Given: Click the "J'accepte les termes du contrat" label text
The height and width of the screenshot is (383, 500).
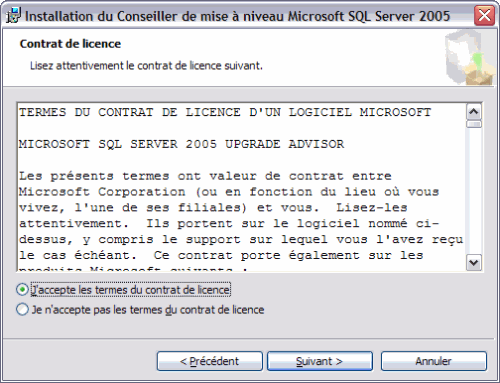Looking at the screenshot, I should tap(130, 290).
